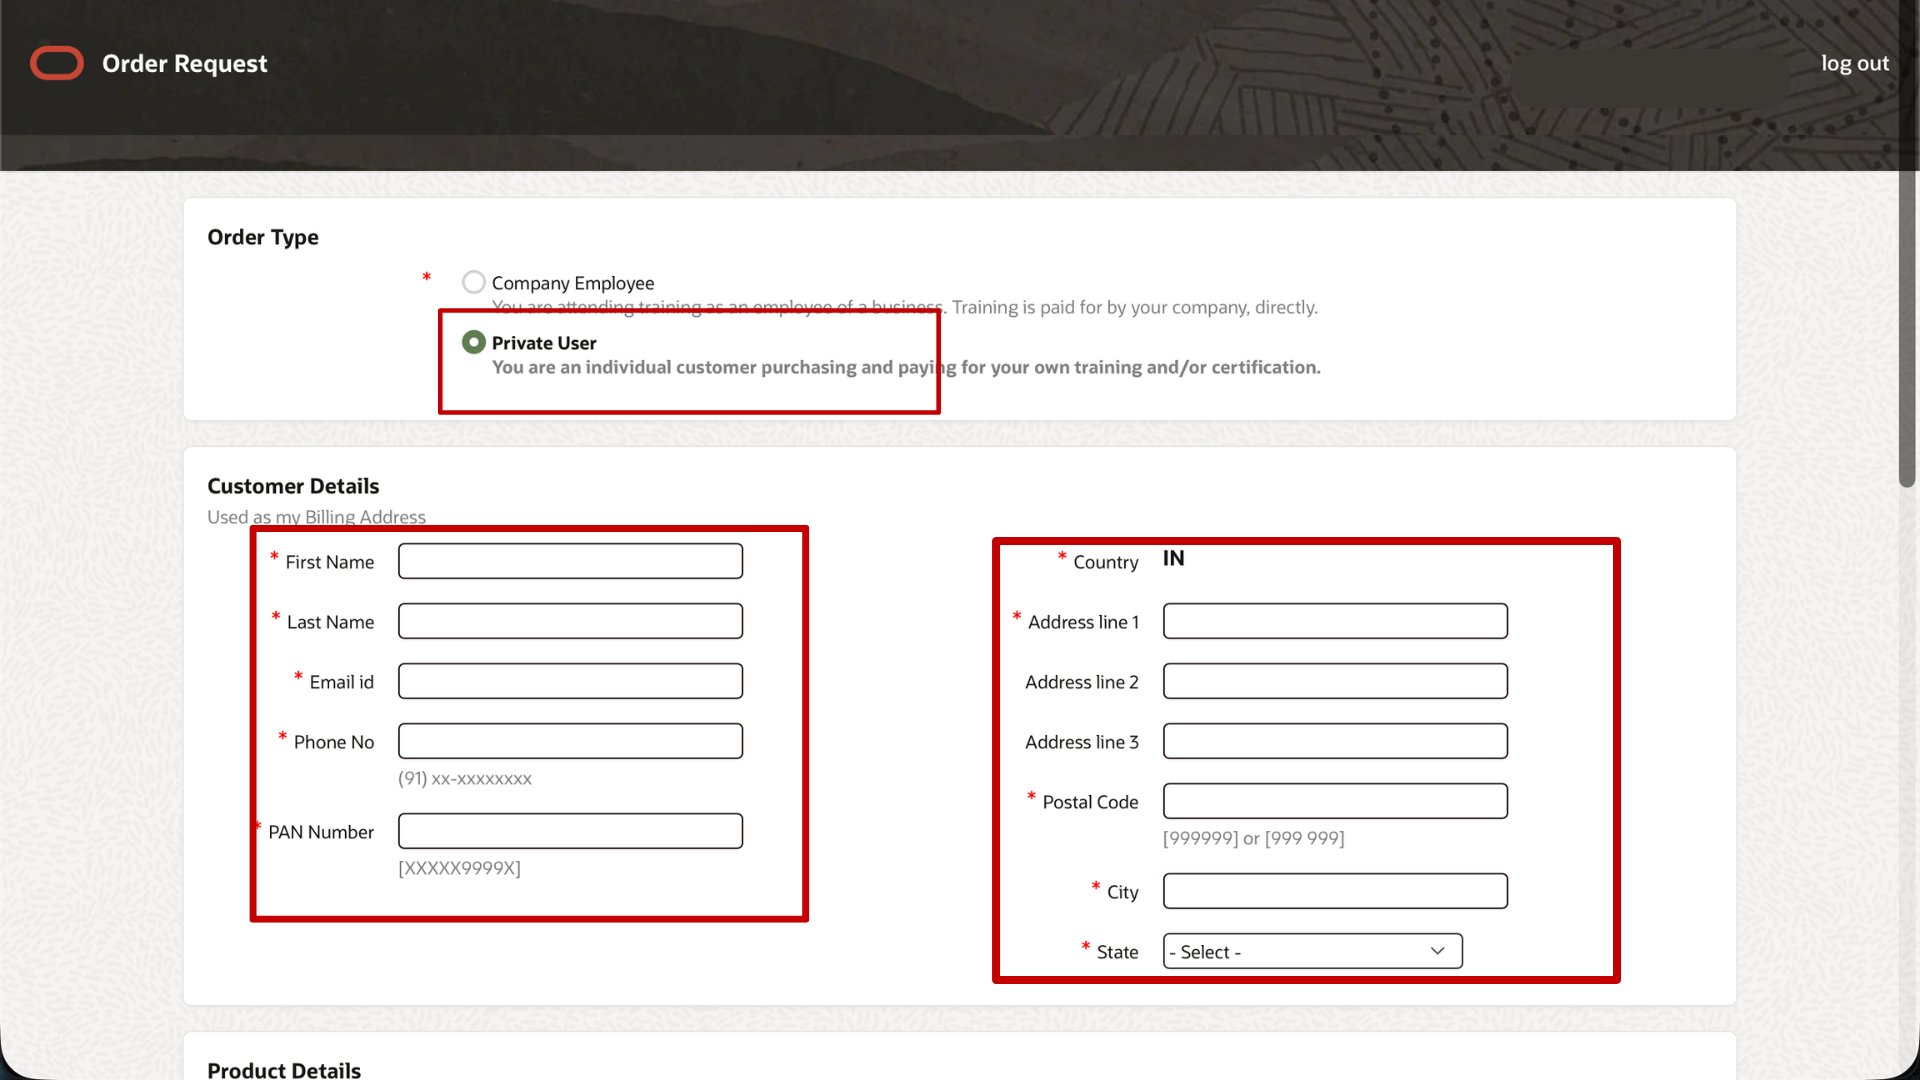Click the Address line 1 field

(1334, 621)
